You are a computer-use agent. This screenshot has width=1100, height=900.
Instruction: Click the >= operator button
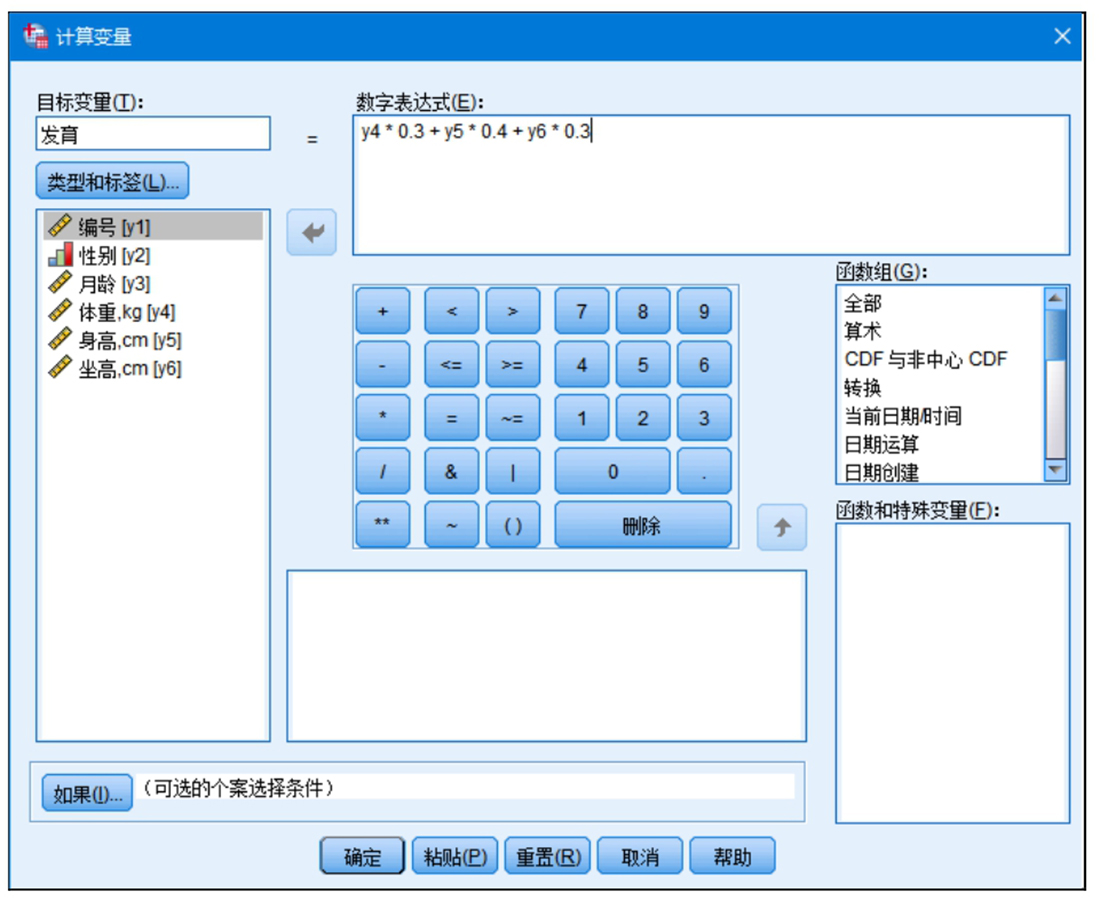513,364
